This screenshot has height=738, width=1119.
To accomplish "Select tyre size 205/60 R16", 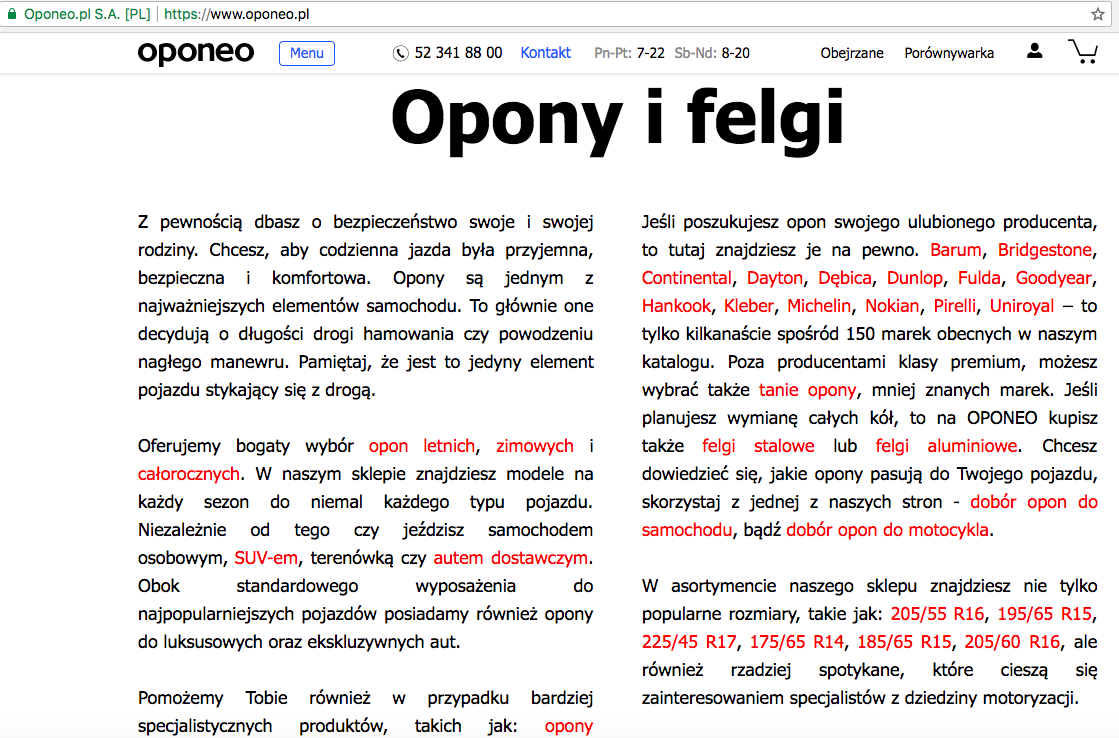I will [x=1012, y=642].
